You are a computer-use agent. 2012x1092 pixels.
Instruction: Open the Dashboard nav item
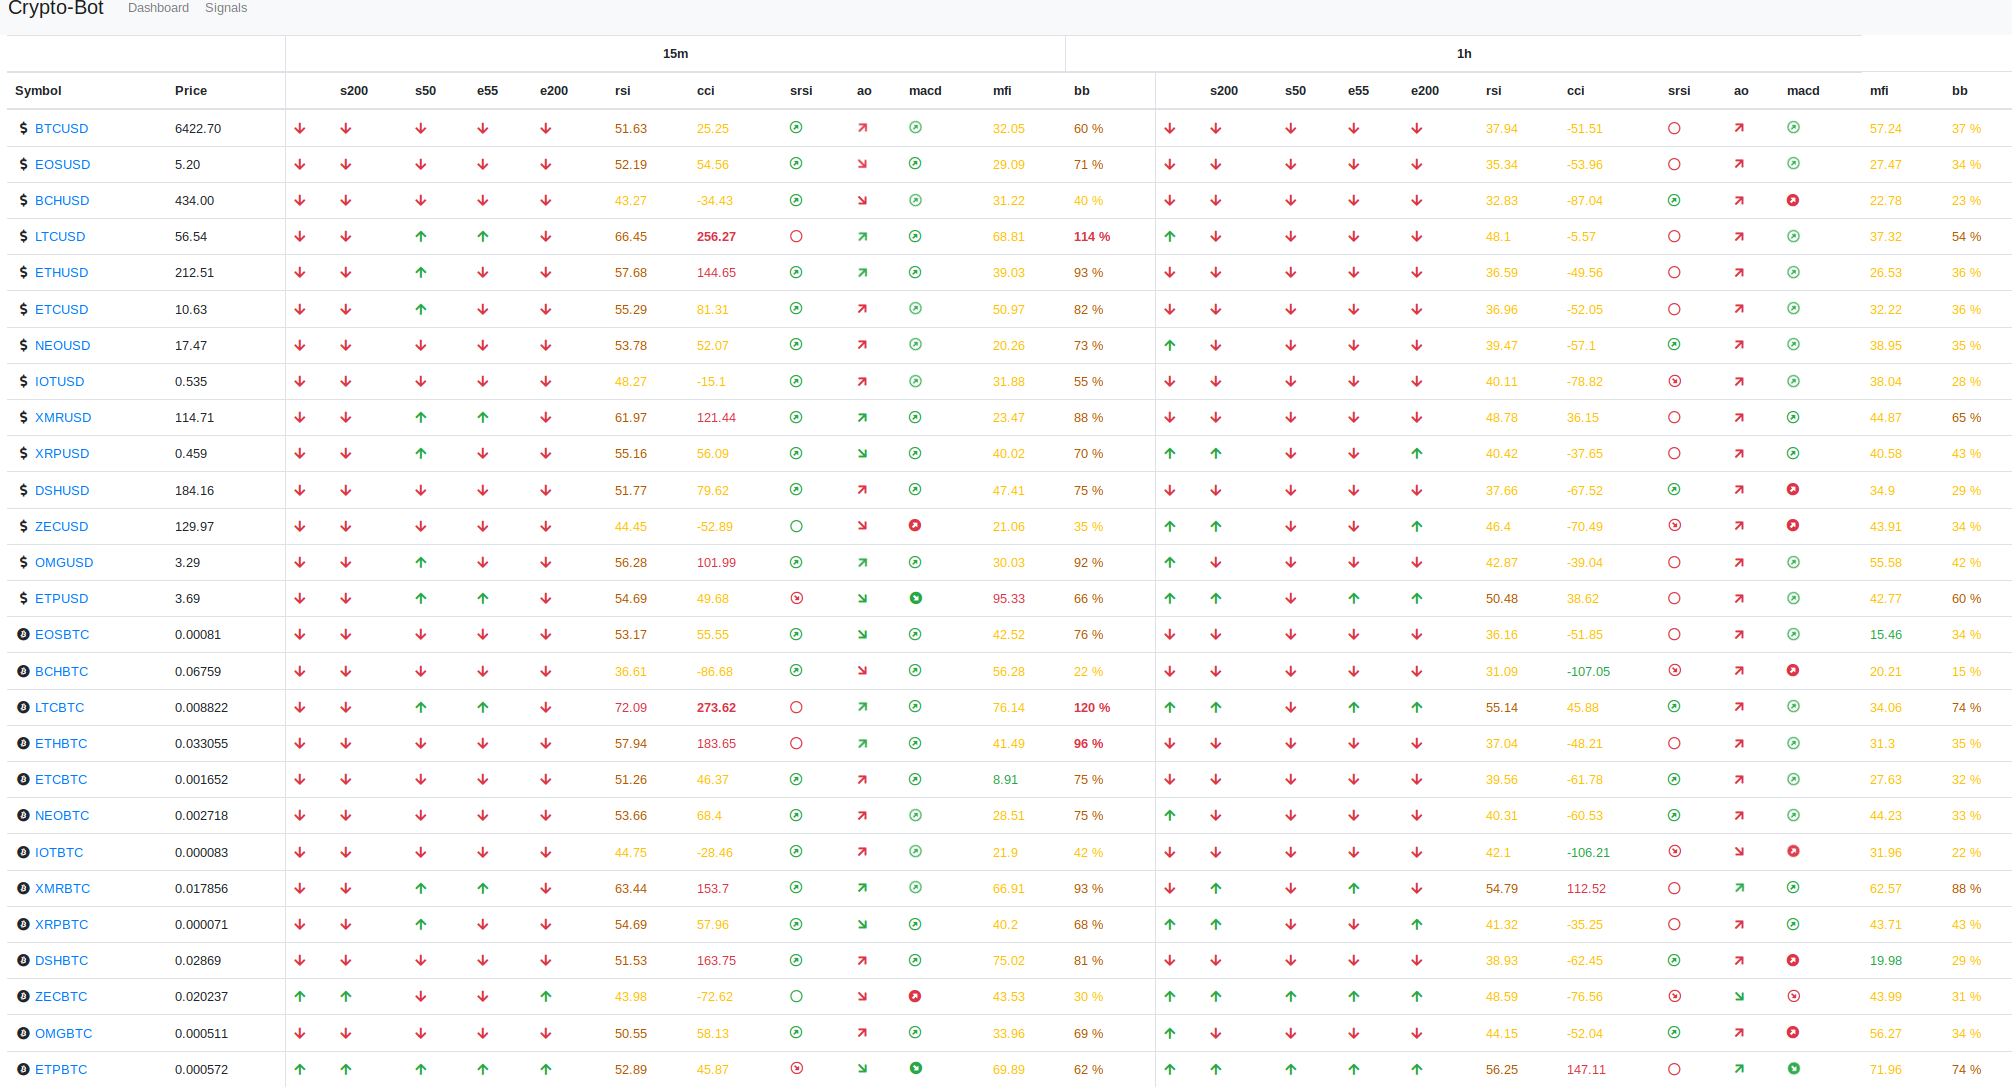coord(158,8)
